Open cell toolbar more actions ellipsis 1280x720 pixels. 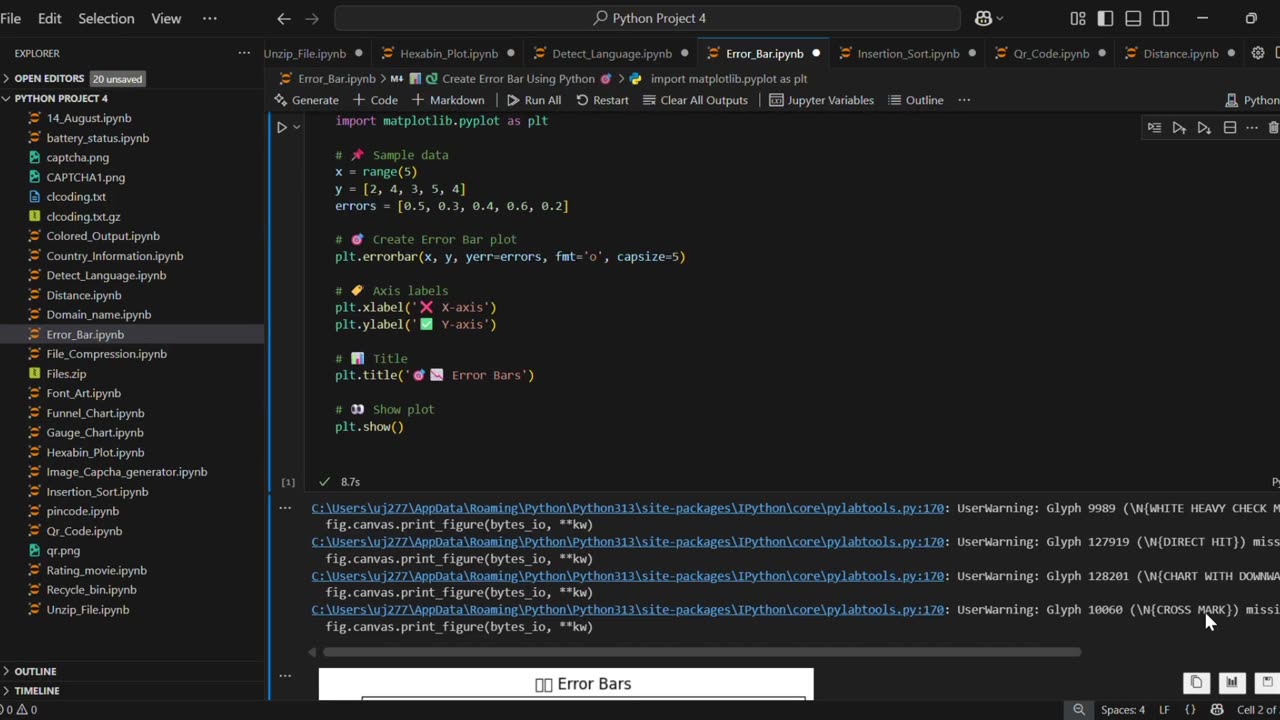click(1251, 127)
